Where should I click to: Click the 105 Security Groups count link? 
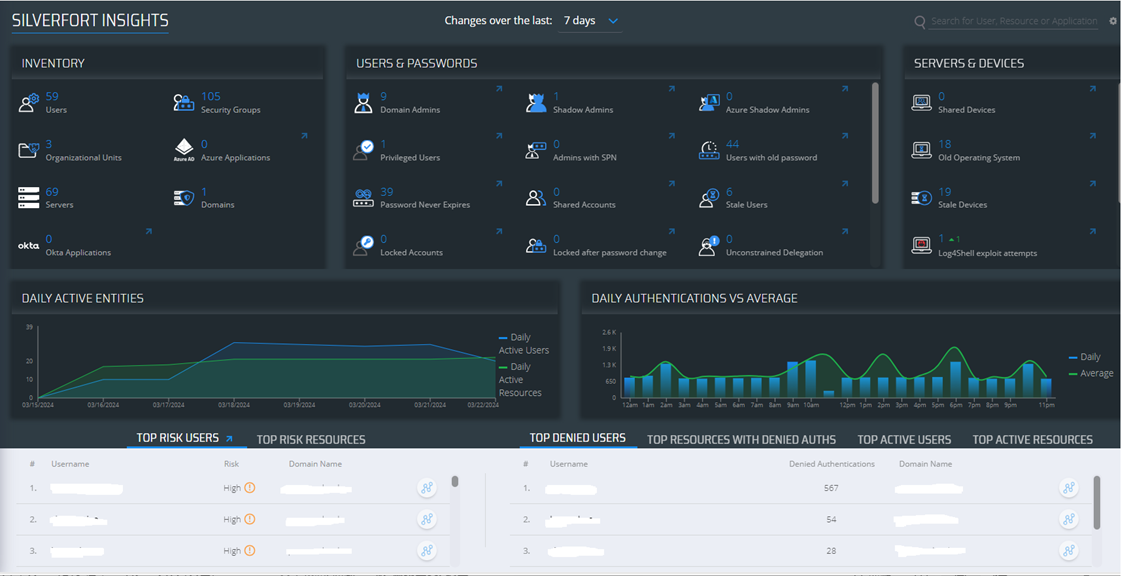(x=210, y=97)
